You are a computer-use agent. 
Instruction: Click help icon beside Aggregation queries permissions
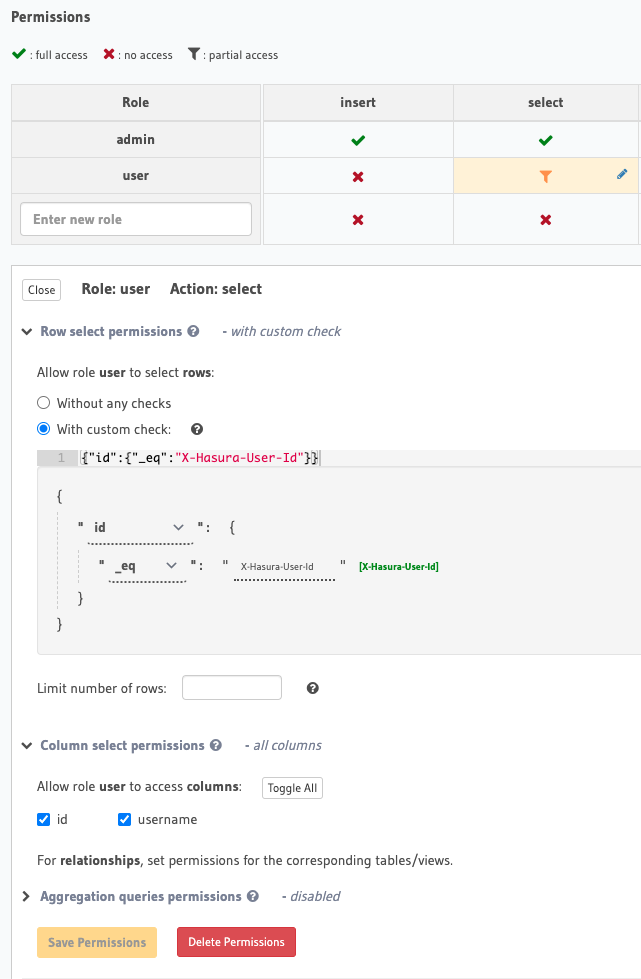(253, 896)
